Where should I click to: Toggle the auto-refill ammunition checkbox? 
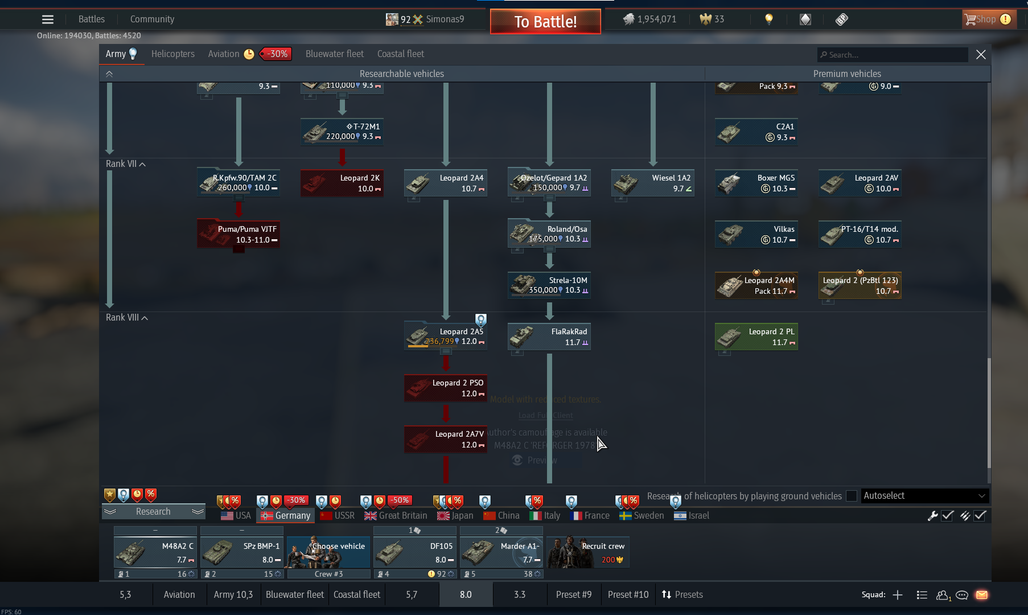pos(980,515)
